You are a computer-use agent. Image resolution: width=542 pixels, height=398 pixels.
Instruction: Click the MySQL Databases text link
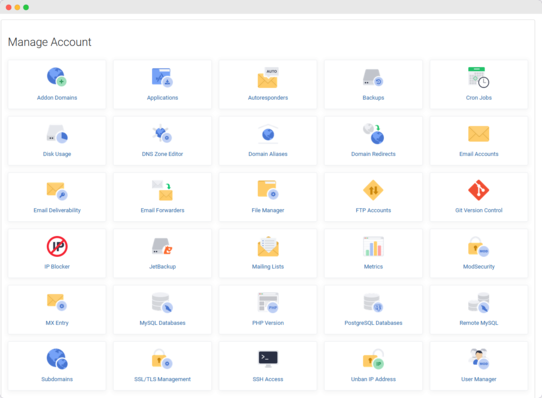click(x=162, y=323)
